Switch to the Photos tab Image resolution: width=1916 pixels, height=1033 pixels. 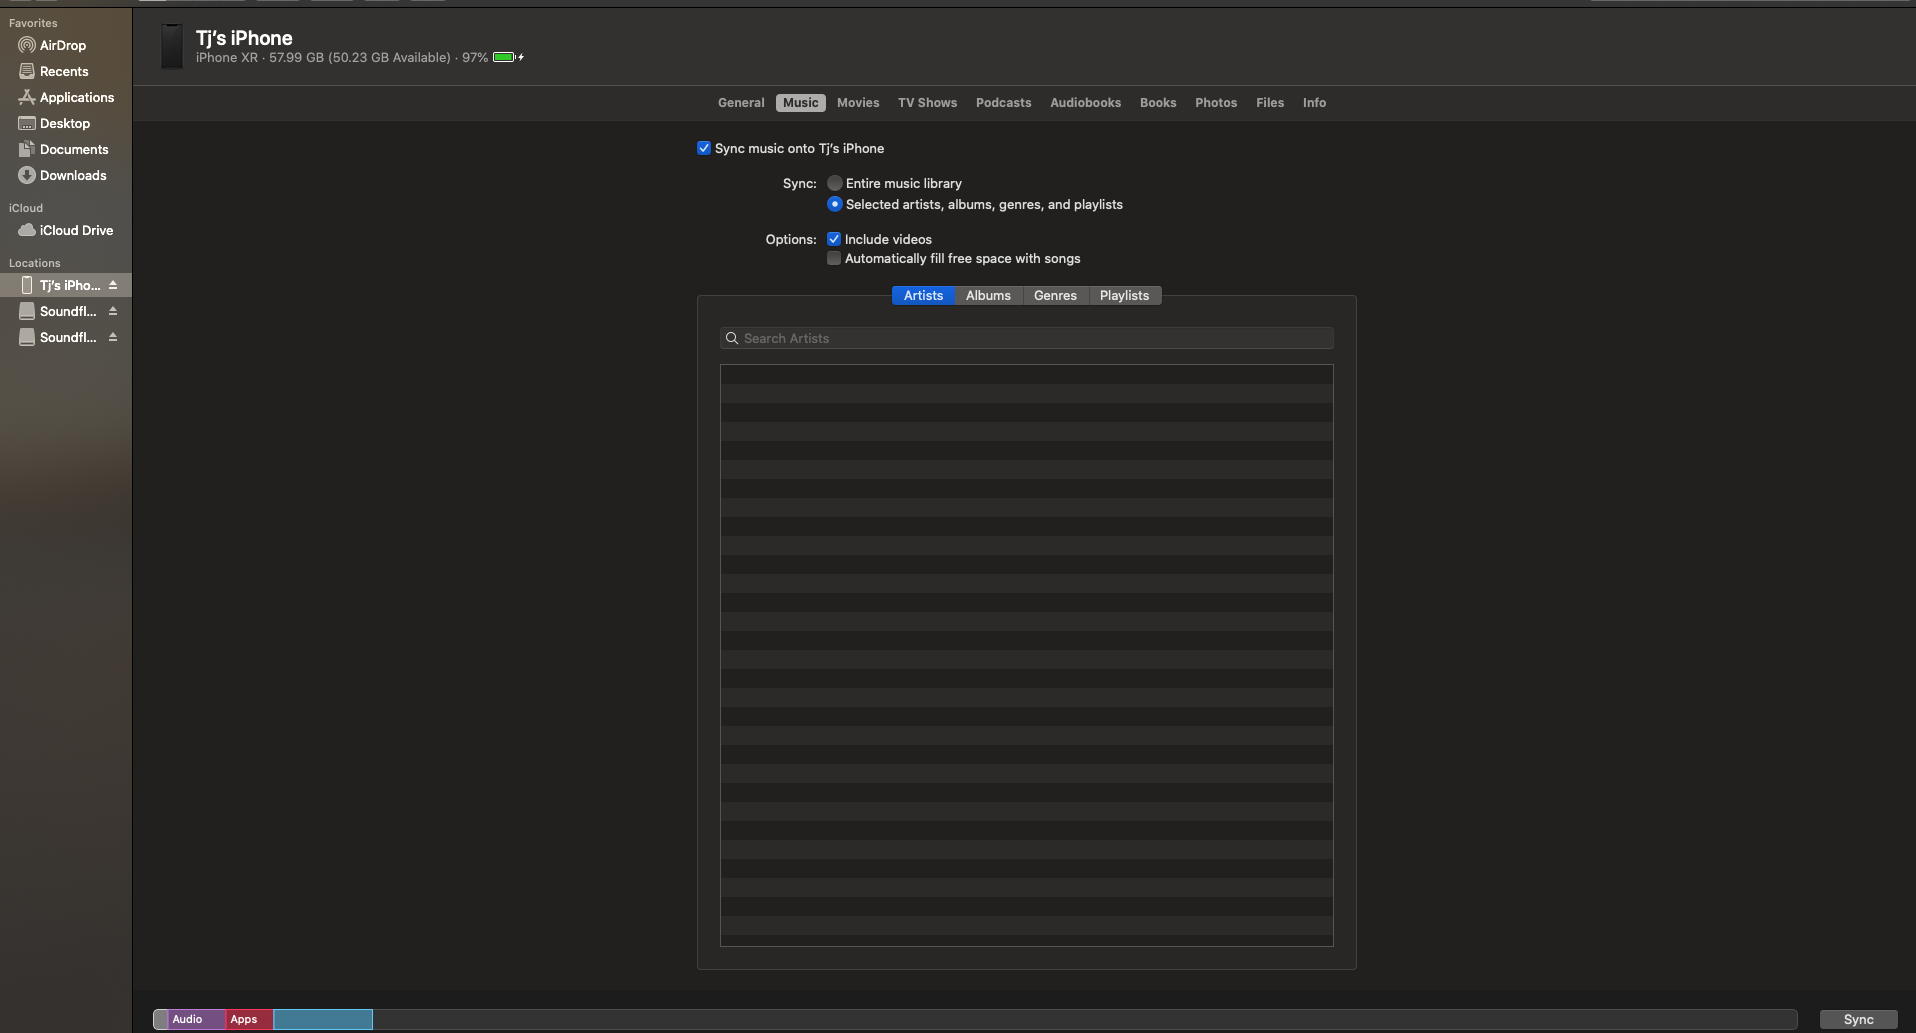point(1216,103)
